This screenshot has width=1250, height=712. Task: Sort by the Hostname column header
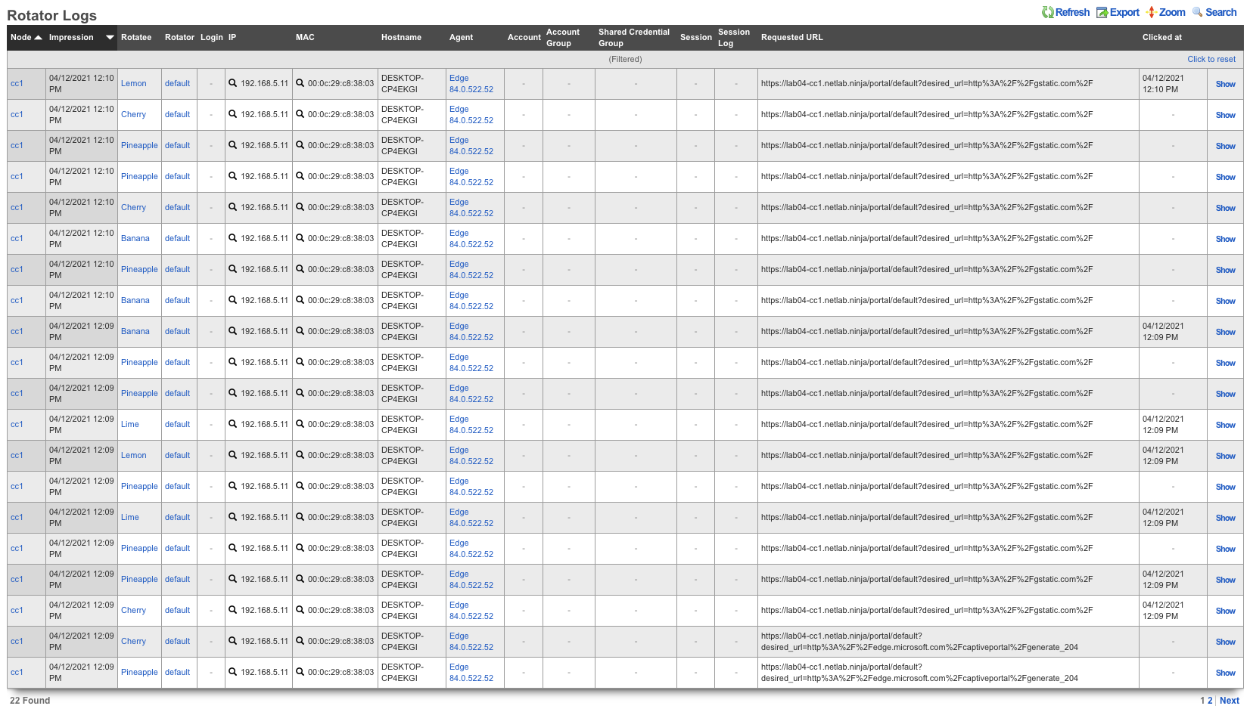pos(401,38)
